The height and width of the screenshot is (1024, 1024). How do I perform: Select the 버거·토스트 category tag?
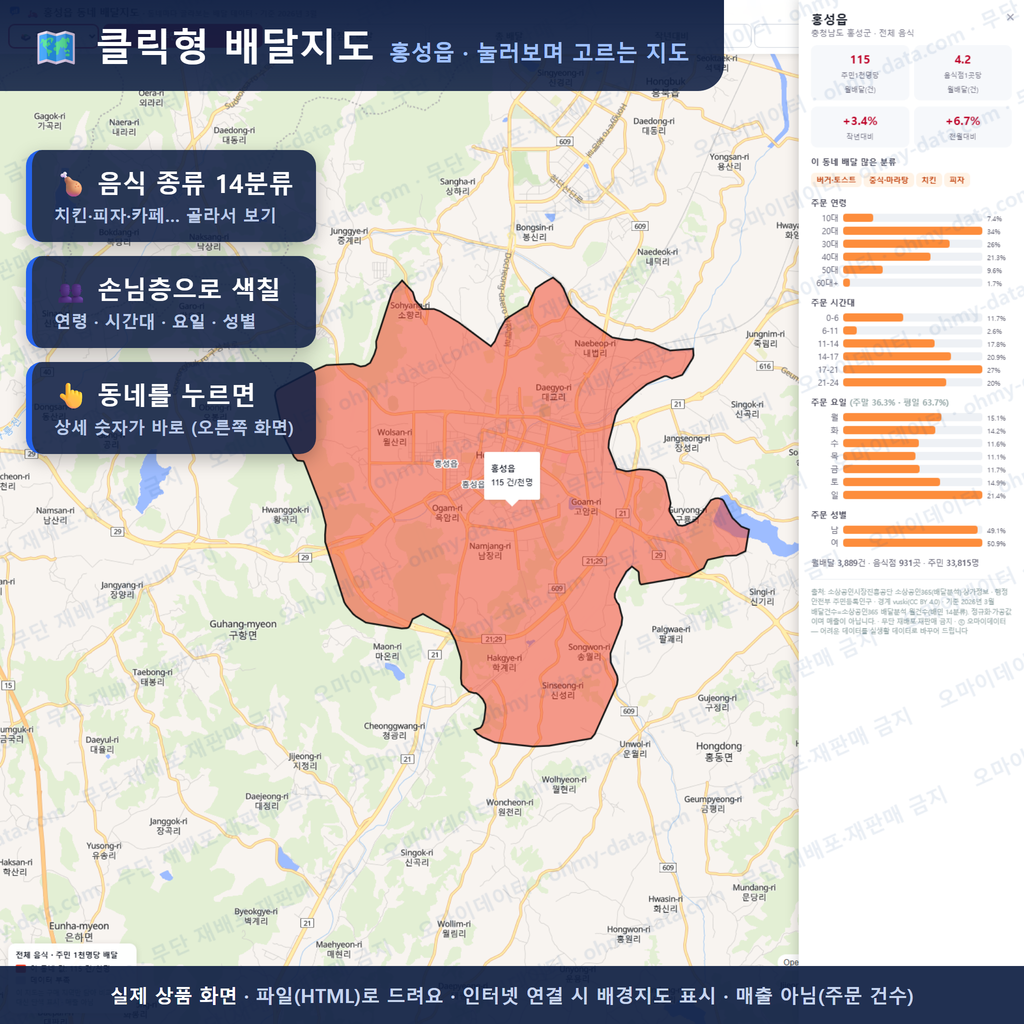[835, 180]
